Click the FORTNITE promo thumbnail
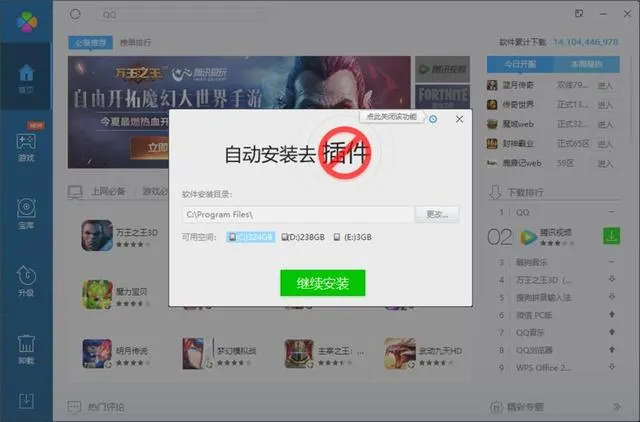The width and height of the screenshot is (640, 422). coord(442,97)
